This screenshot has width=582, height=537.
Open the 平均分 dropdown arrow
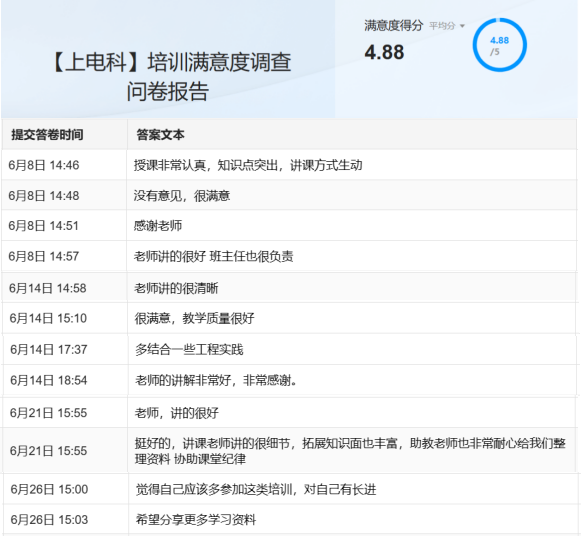click(x=462, y=26)
